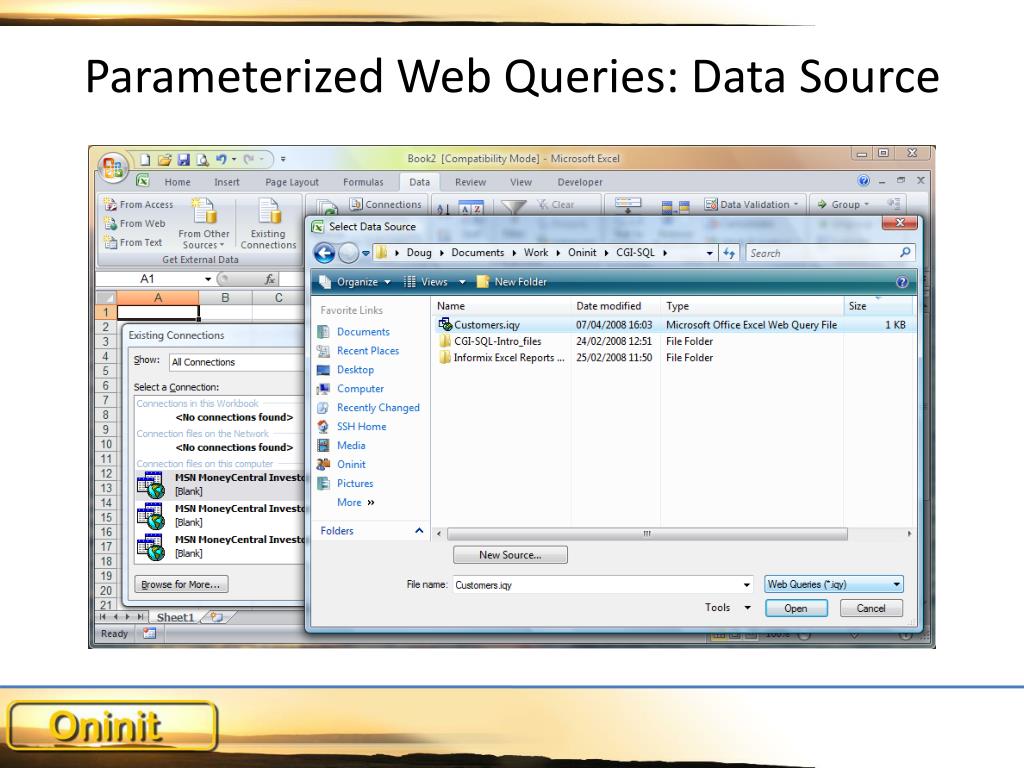Click New Folder in the dialog toolbar
This screenshot has height=768, width=1024.
pyautogui.click(x=512, y=282)
